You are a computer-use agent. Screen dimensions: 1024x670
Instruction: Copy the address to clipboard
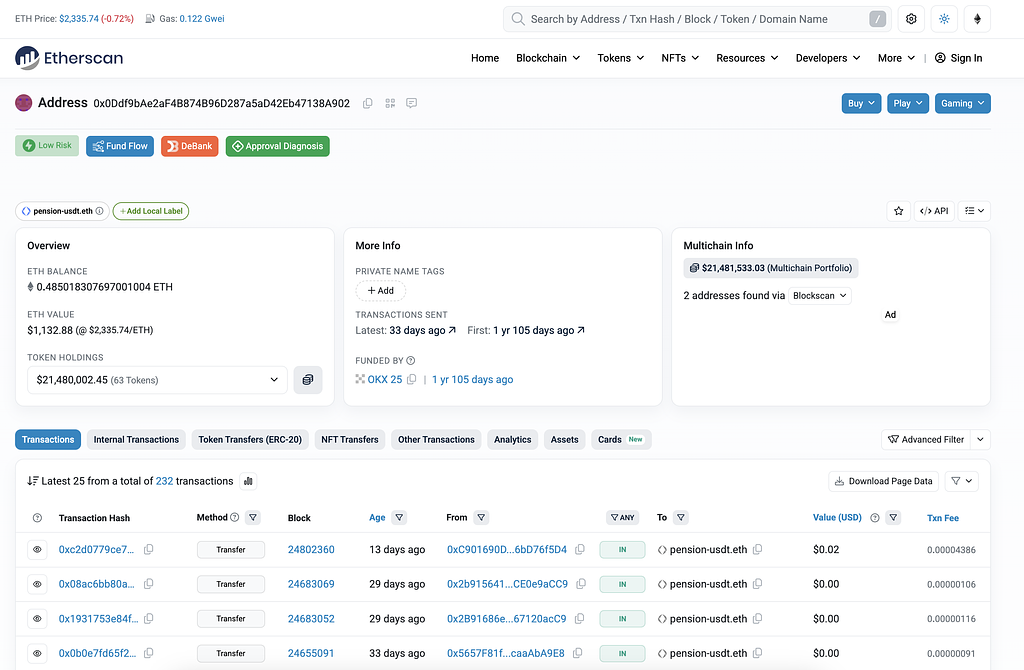click(368, 103)
